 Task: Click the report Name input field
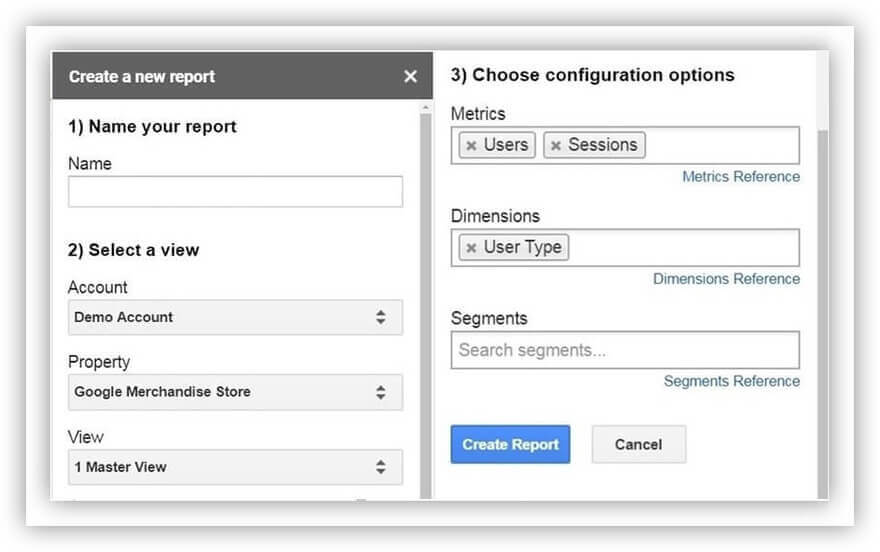point(235,192)
